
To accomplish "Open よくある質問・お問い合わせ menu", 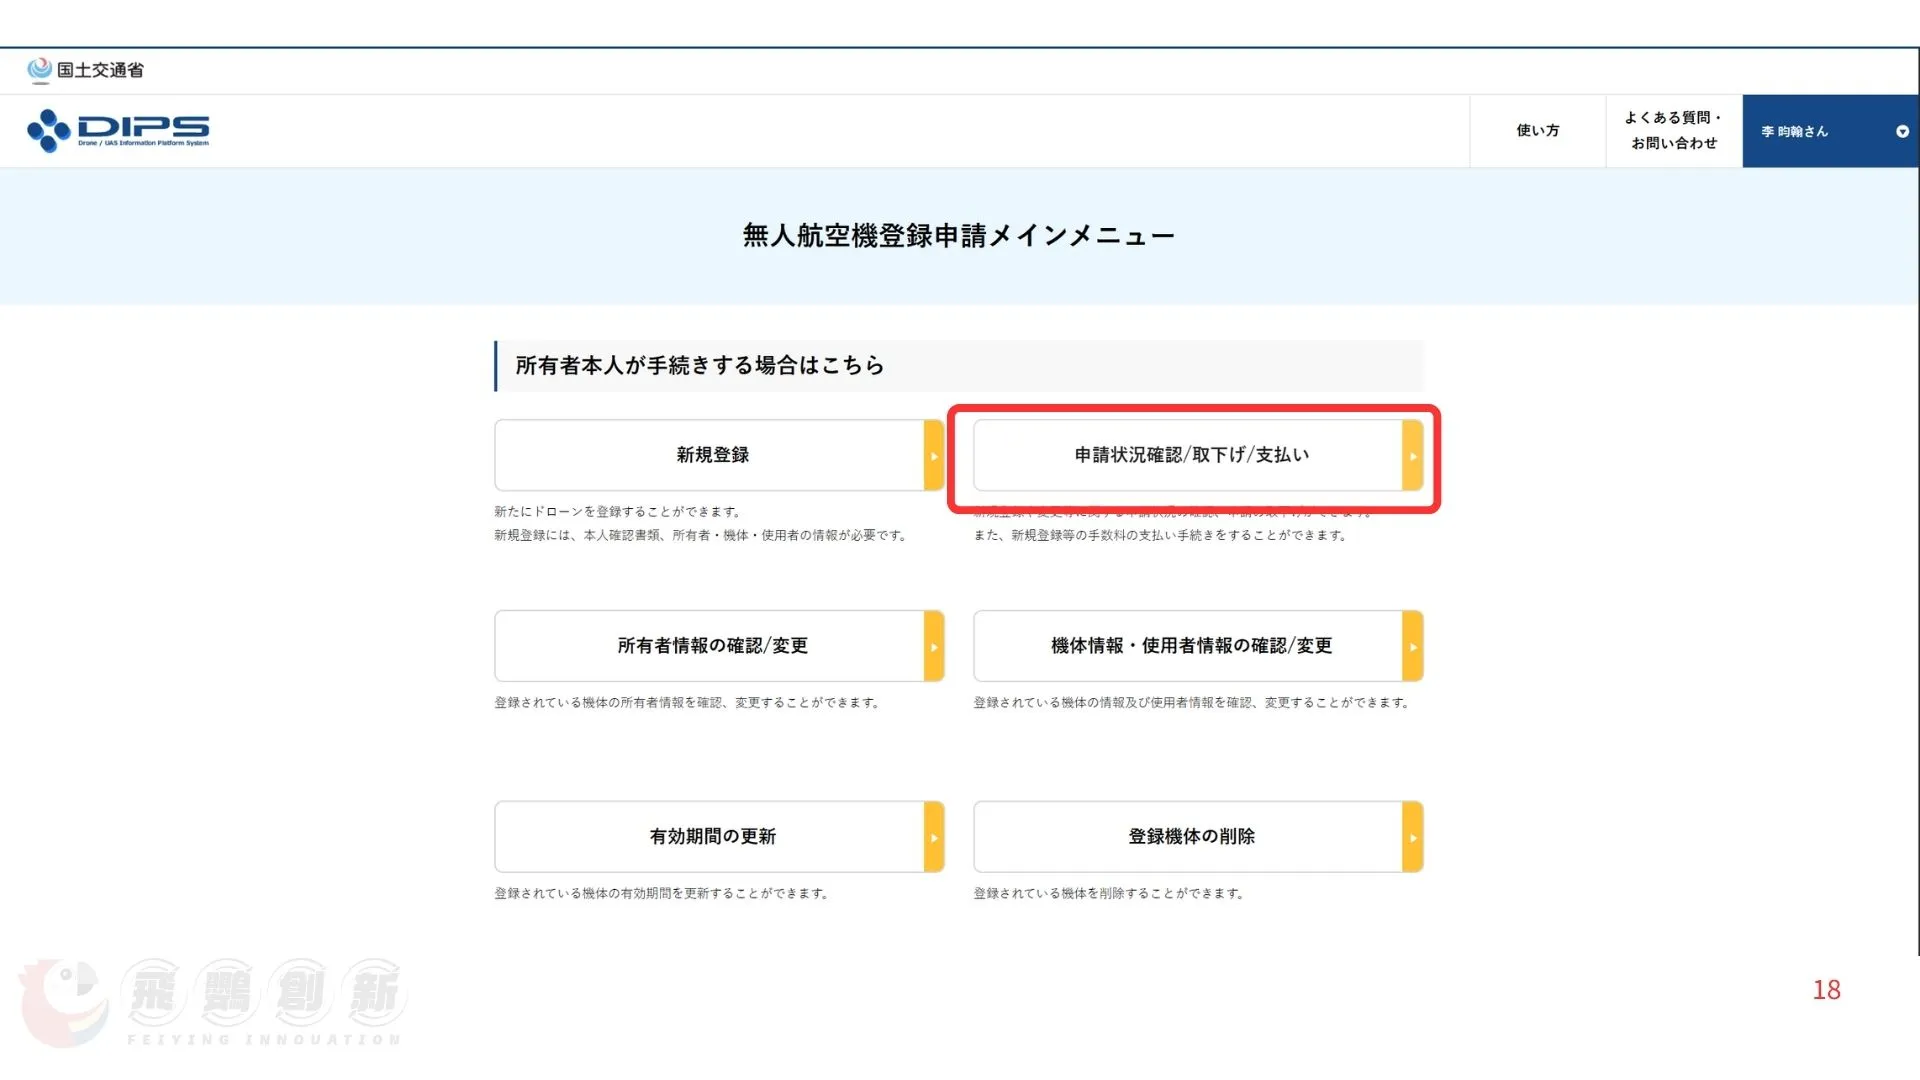I will coord(1674,130).
